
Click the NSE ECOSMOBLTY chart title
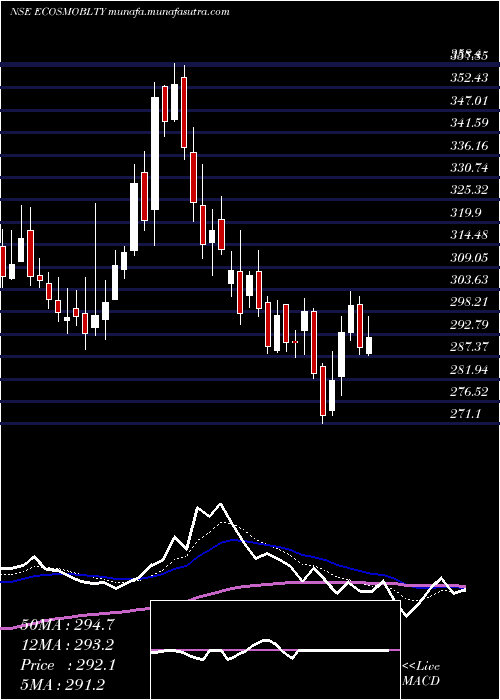[x=120, y=12]
